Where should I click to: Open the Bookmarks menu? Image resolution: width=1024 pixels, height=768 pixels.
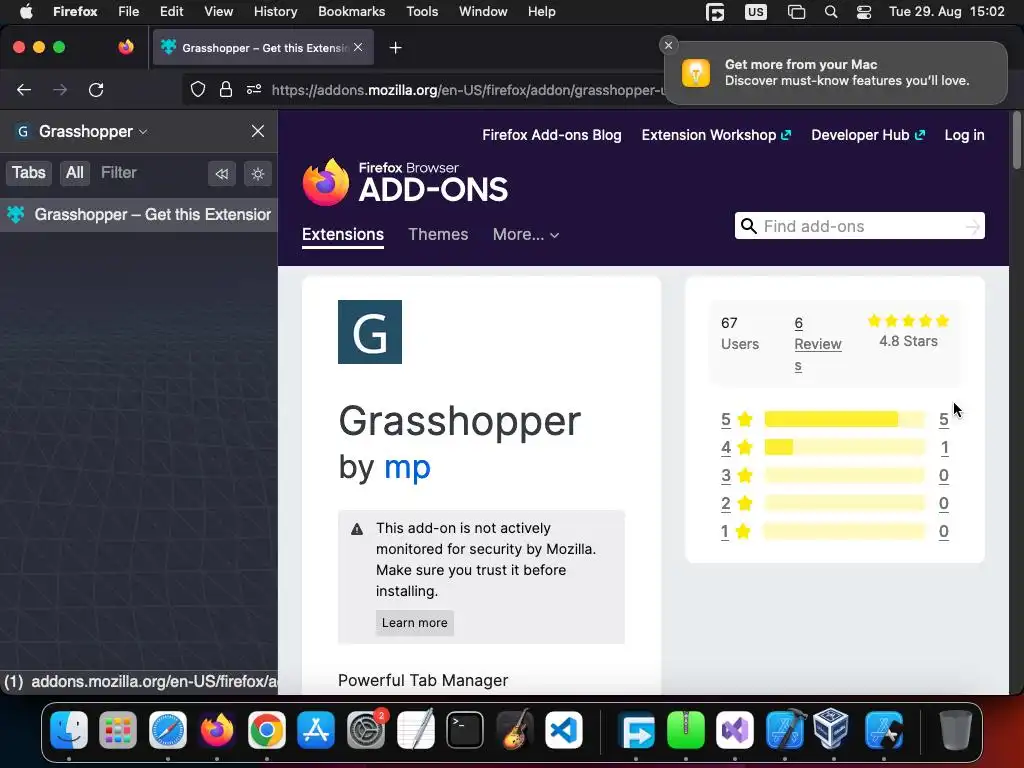351,11
